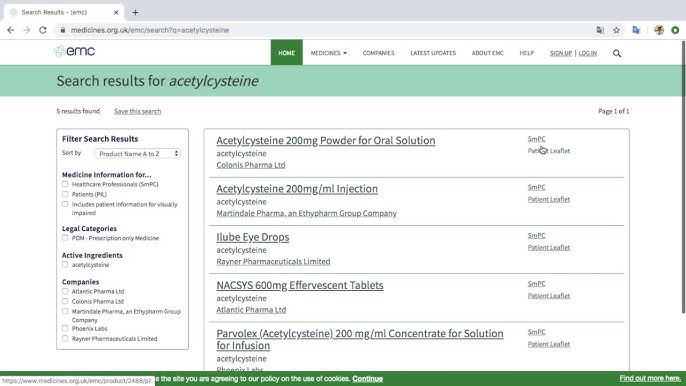This screenshot has height=386, width=686.
Task: Open LATEST UPDATES navigation item
Action: click(433, 53)
